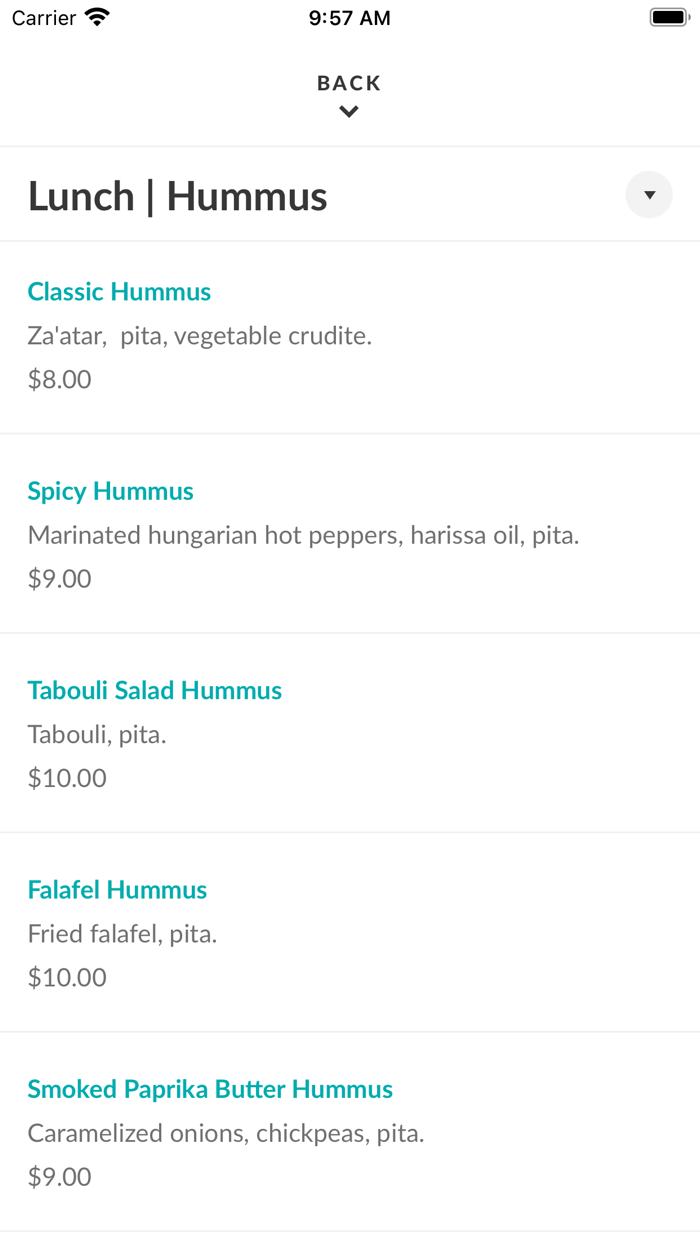The width and height of the screenshot is (700, 1244).
Task: Tap the Wi-Fi status icon
Action: pos(97,17)
